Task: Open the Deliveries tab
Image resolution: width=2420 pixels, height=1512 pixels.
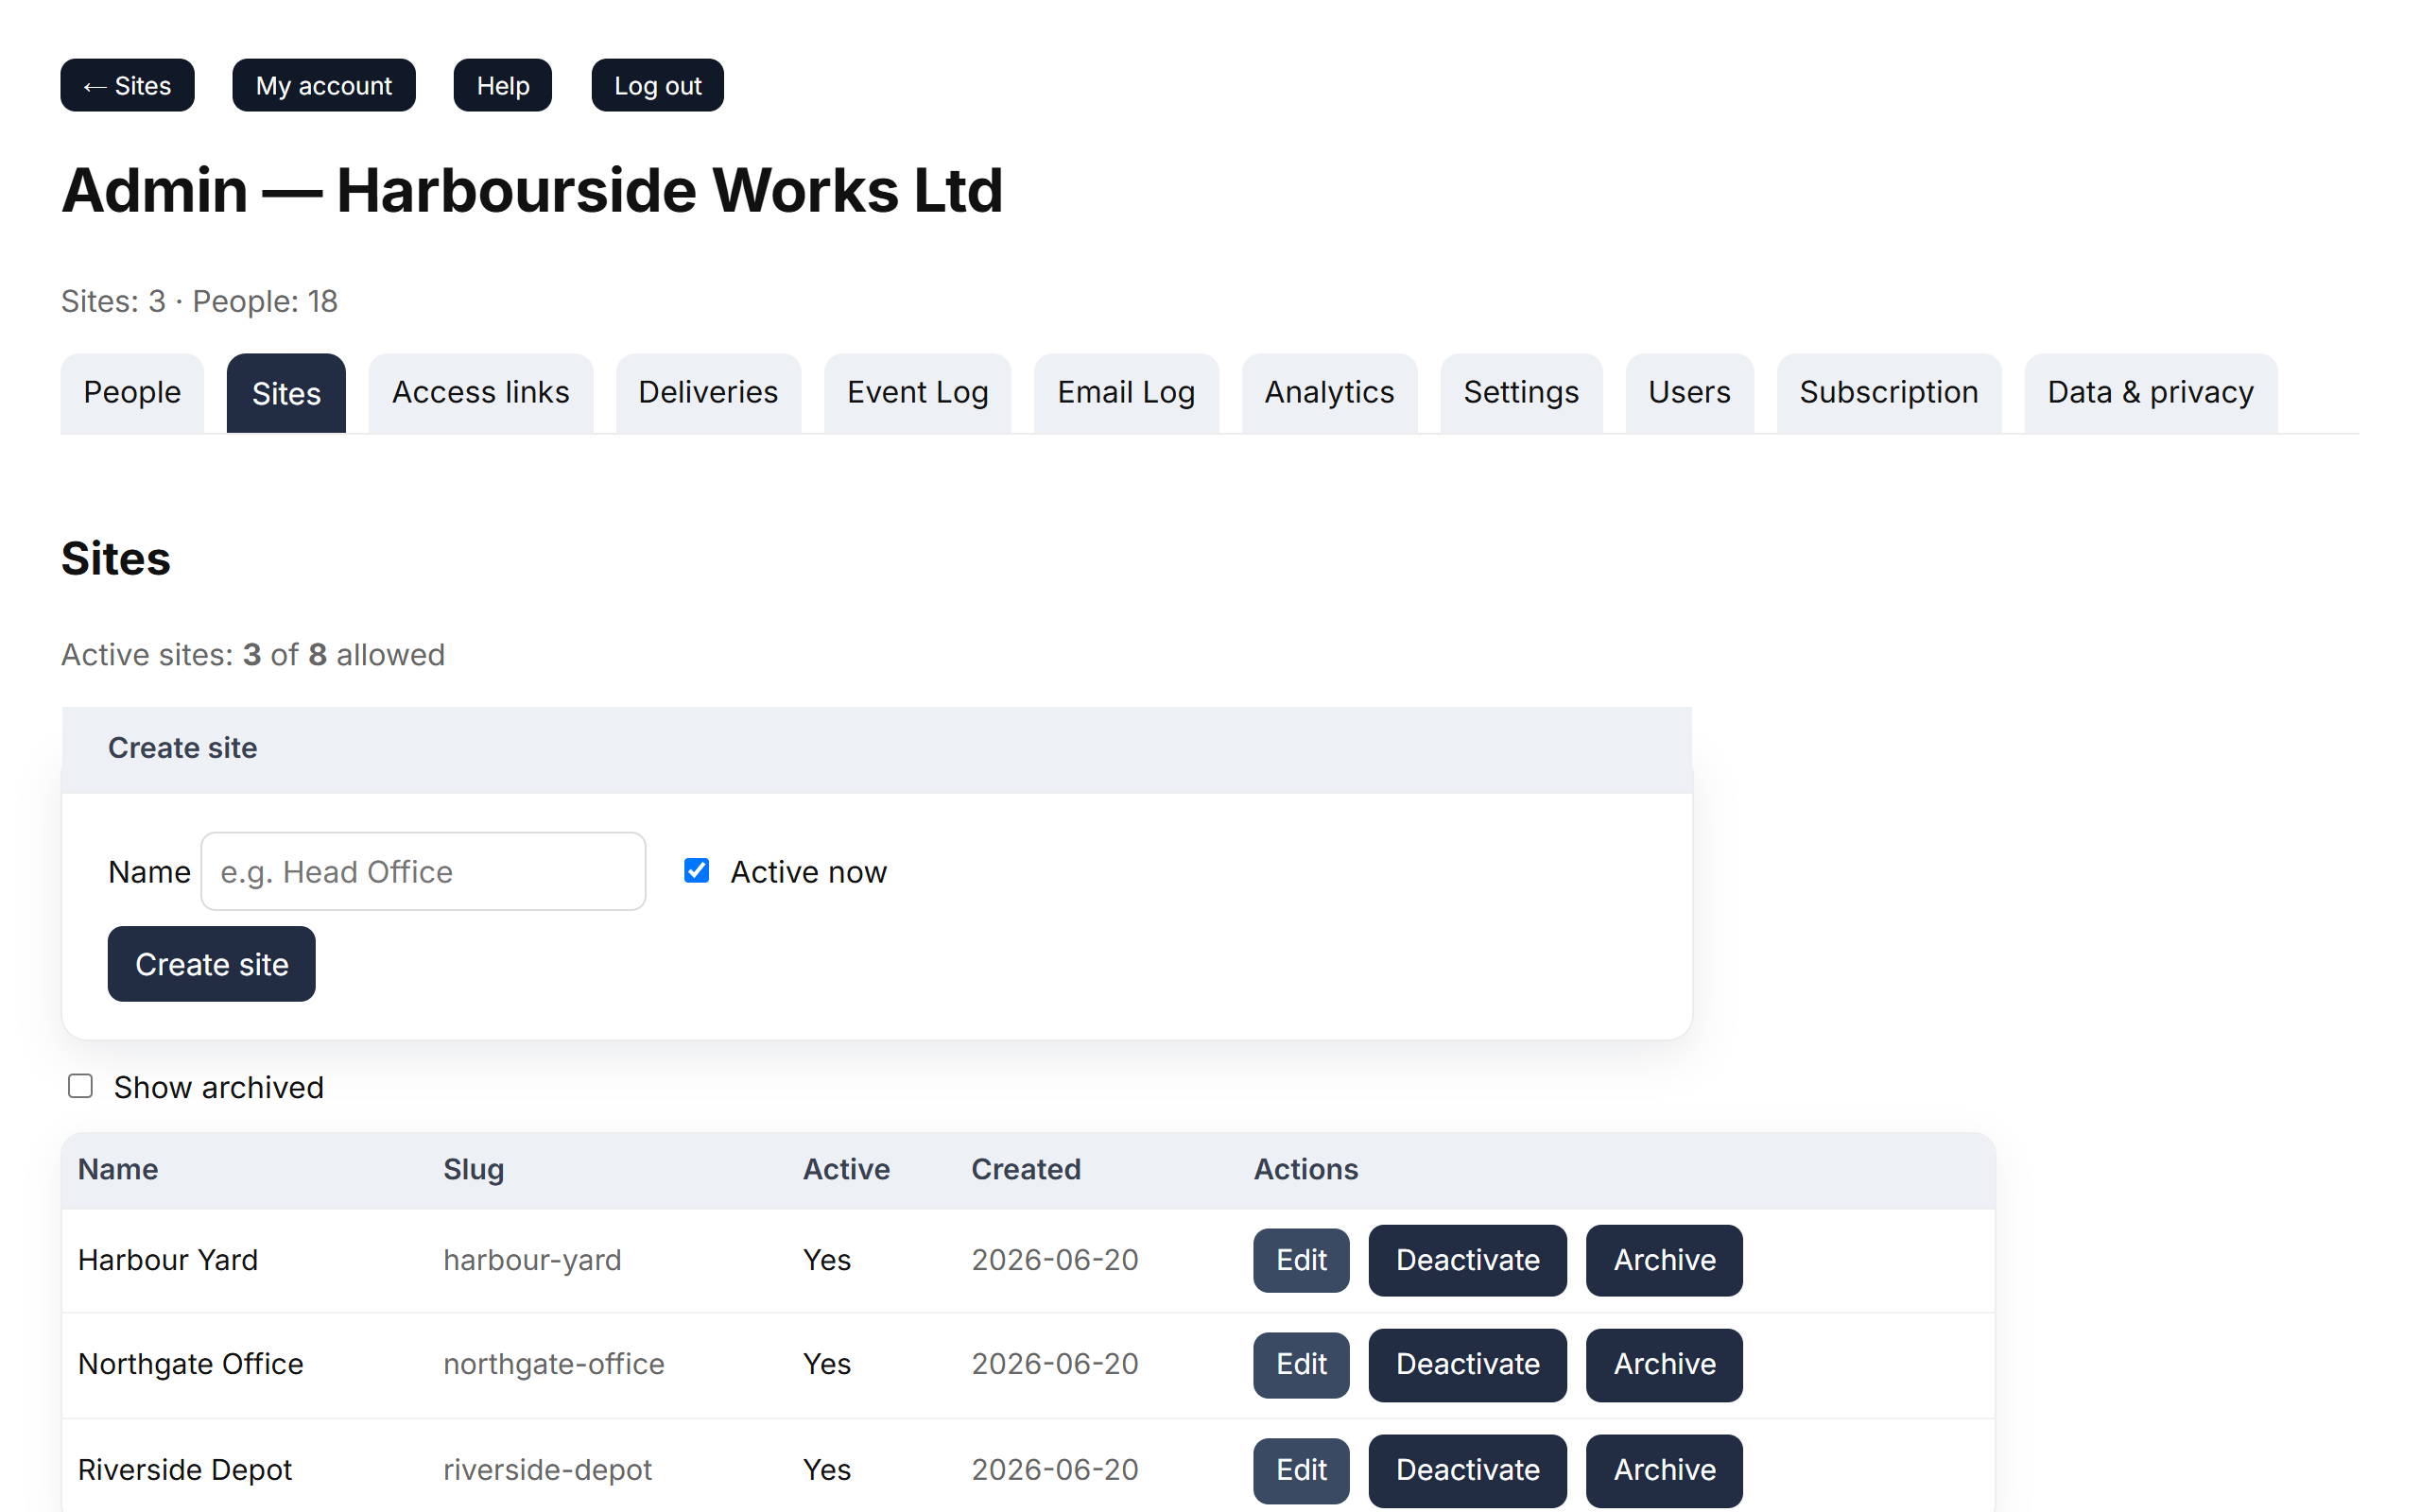Action: [708, 392]
